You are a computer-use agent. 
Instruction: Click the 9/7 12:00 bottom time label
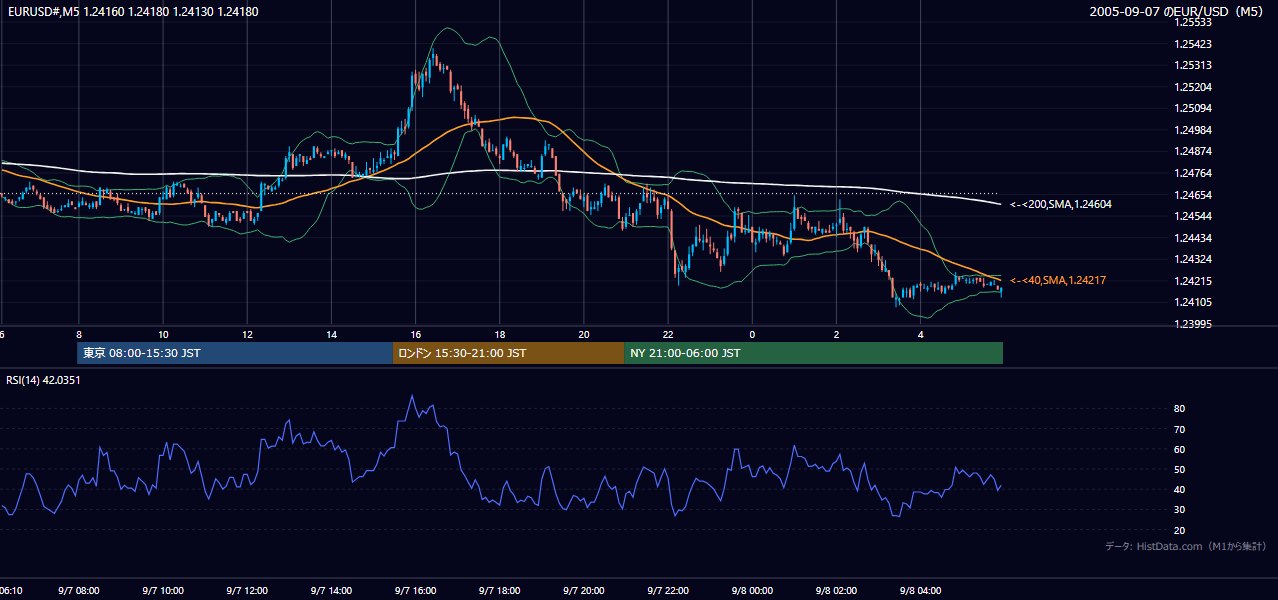[x=247, y=591]
